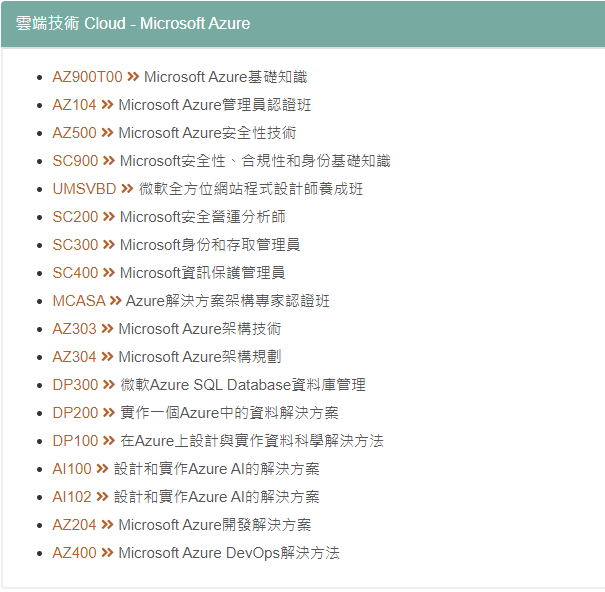The image size is (605, 592).
Task: Select the SC900 安全性、合規性和身份基礎知識 course
Action: click(221, 161)
